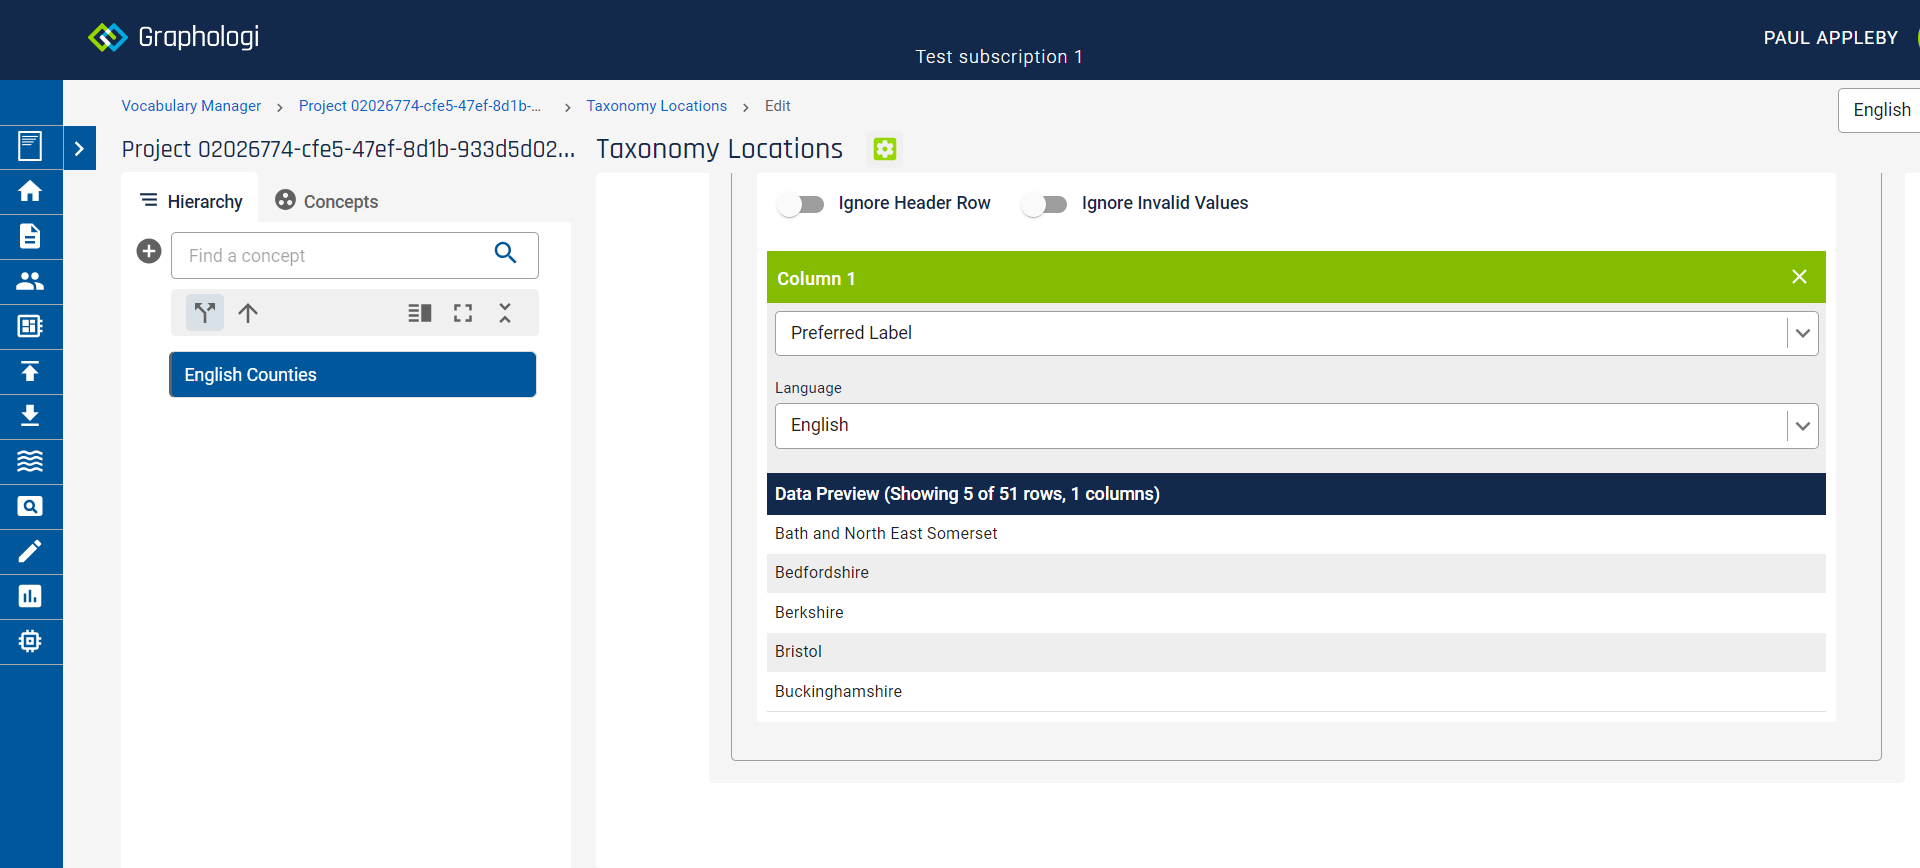Click the Berkshire preview row
Screen dimensions: 1920x868
click(x=1296, y=612)
